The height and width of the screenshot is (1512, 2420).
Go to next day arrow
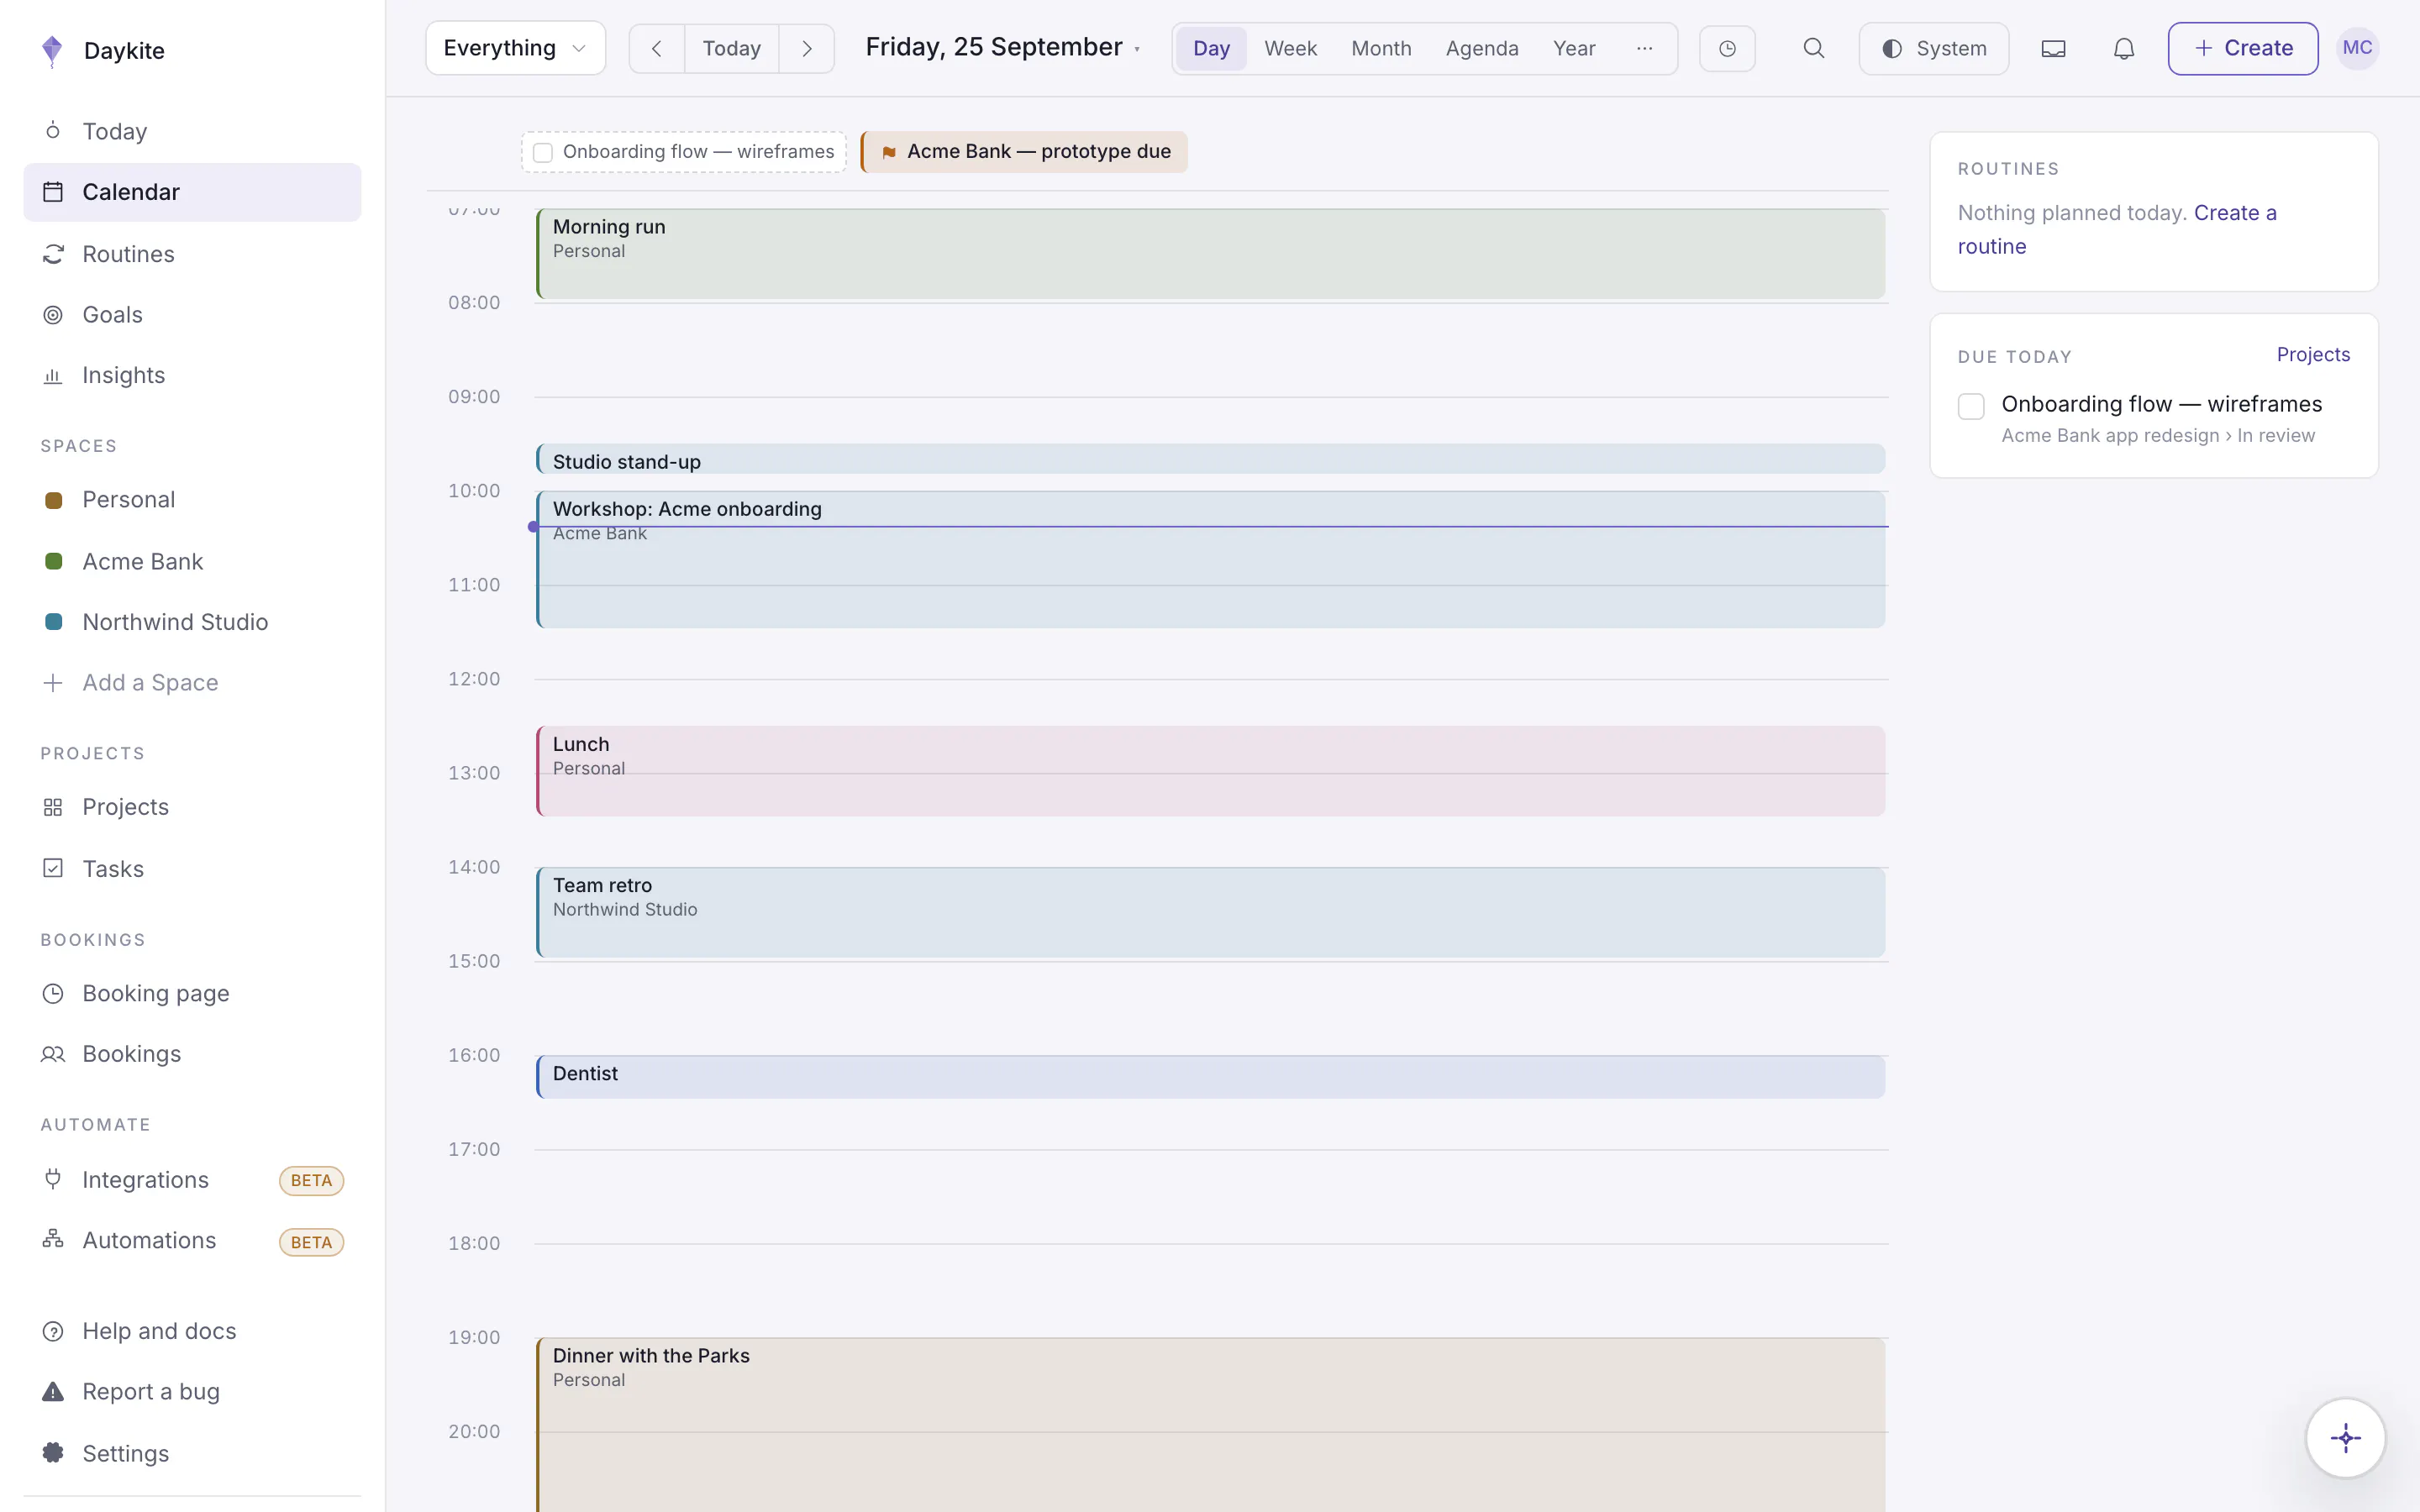point(806,48)
